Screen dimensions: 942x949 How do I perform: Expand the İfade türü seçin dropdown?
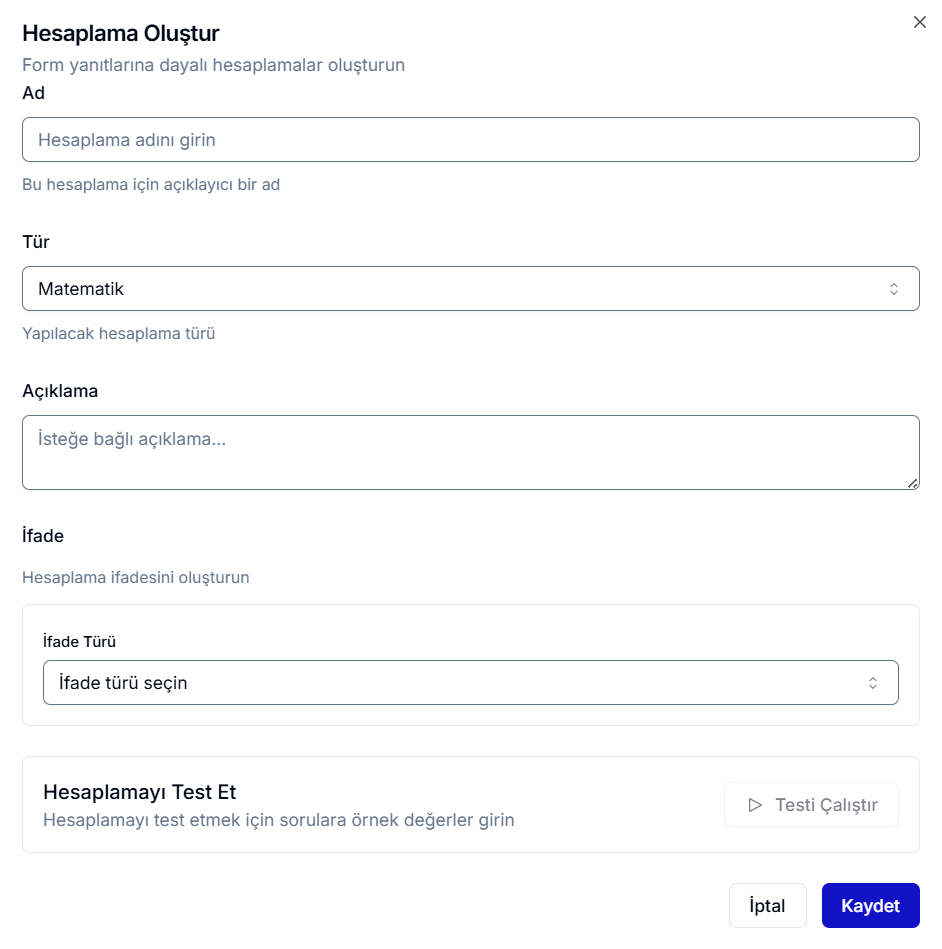coord(470,683)
